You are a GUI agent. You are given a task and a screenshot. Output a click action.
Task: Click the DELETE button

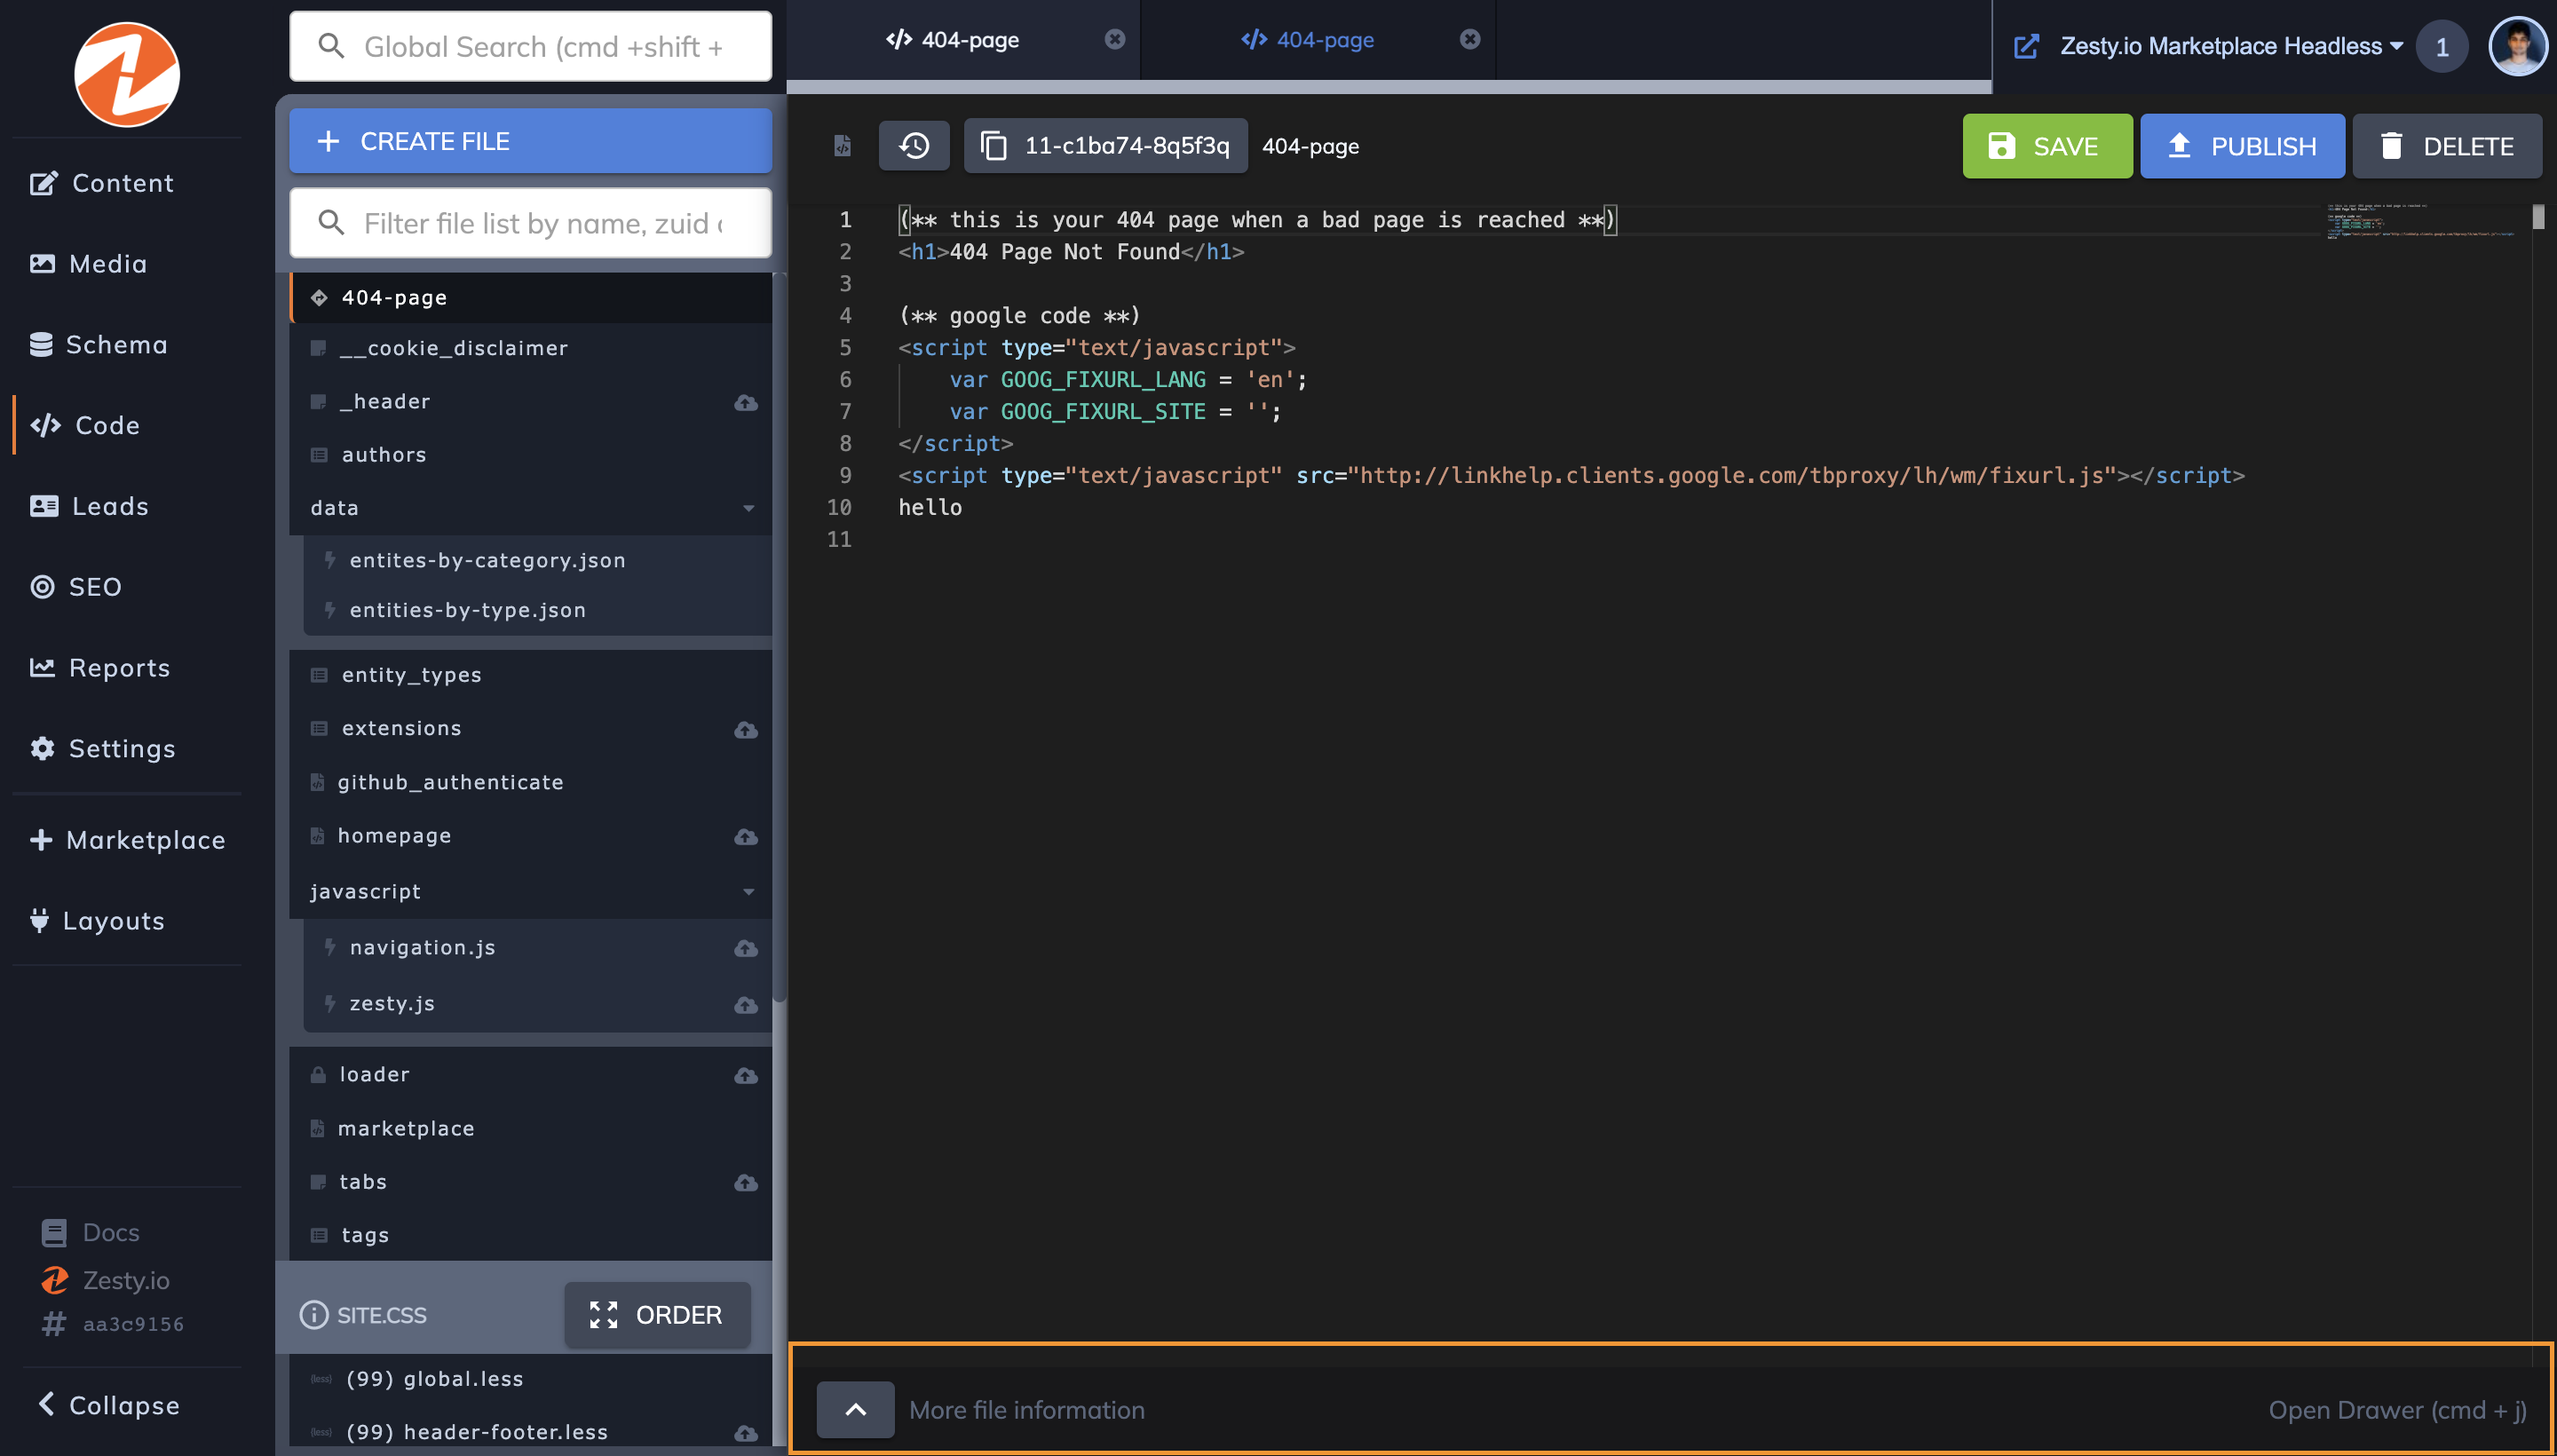click(2447, 146)
